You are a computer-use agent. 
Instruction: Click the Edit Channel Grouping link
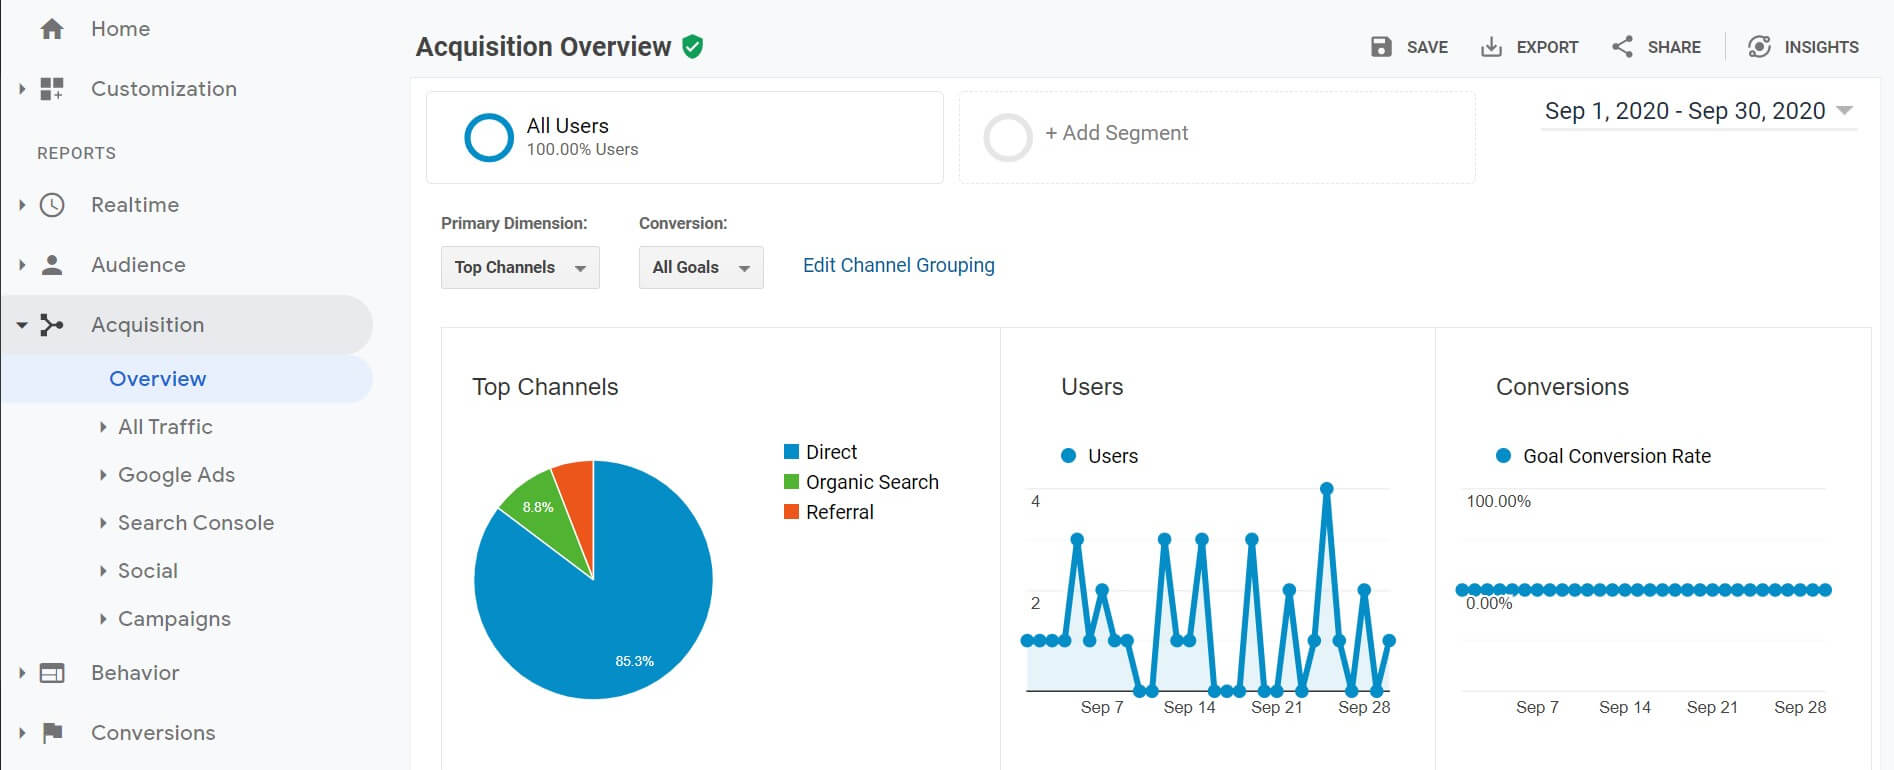898,265
